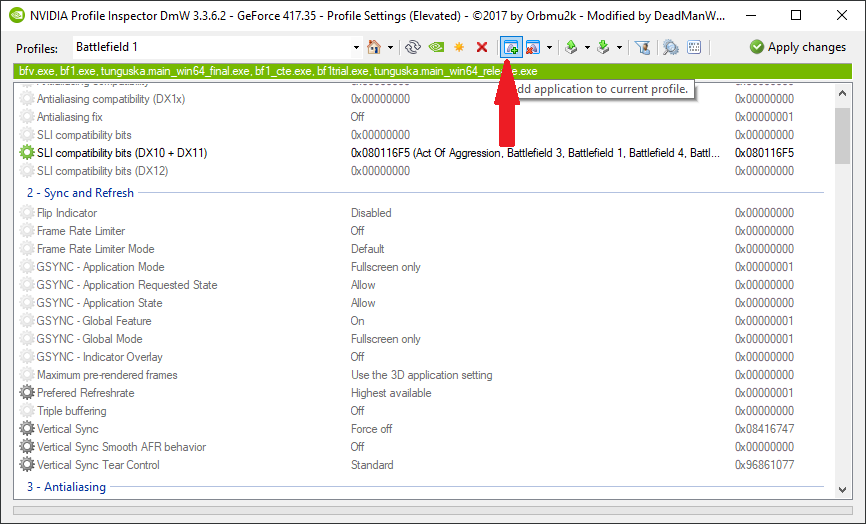Open the import options dropdown arrow
This screenshot has height=524, width=866.
tap(619, 47)
